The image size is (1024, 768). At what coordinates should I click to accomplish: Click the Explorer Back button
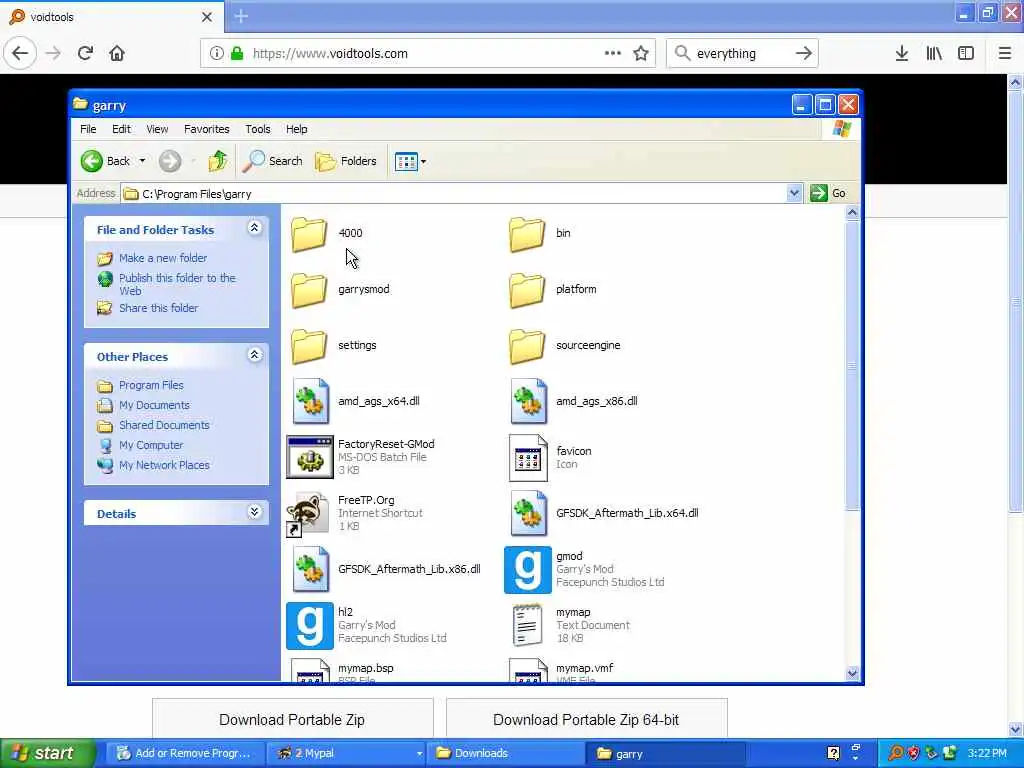click(x=106, y=161)
